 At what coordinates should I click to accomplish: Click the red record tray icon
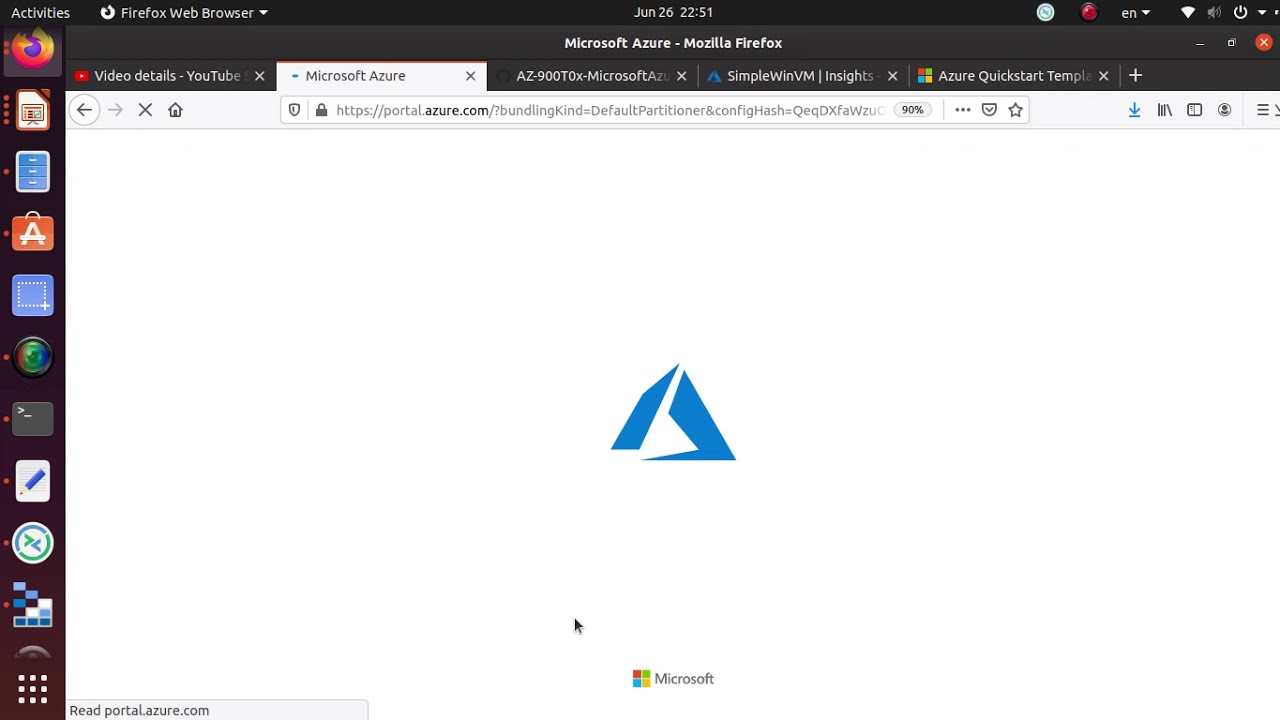point(1089,13)
